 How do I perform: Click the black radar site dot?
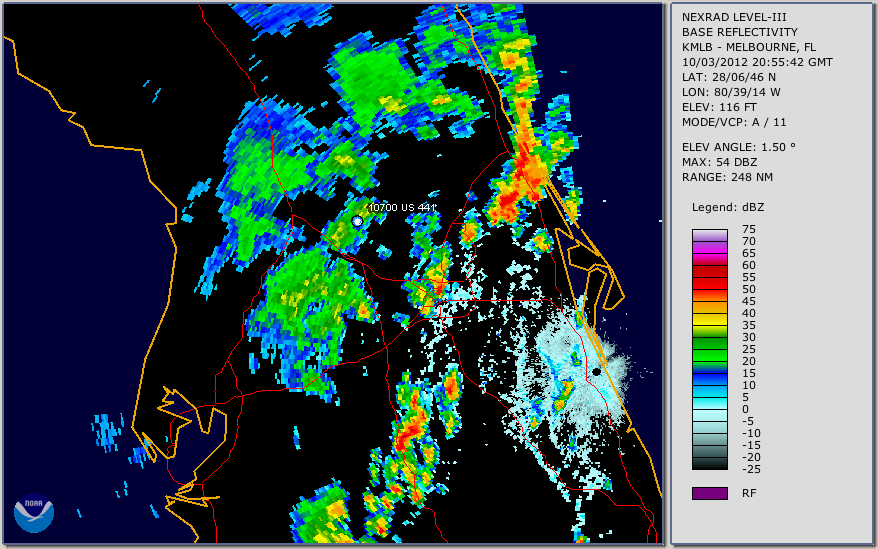point(597,372)
